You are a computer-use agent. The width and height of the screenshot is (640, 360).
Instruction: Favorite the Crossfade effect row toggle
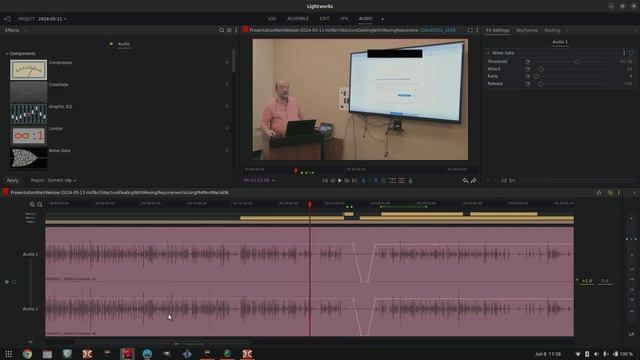click(x=227, y=84)
